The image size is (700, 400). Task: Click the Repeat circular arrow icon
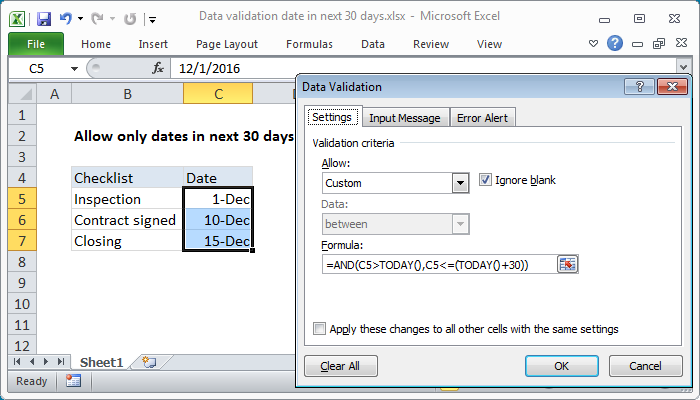coord(130,19)
